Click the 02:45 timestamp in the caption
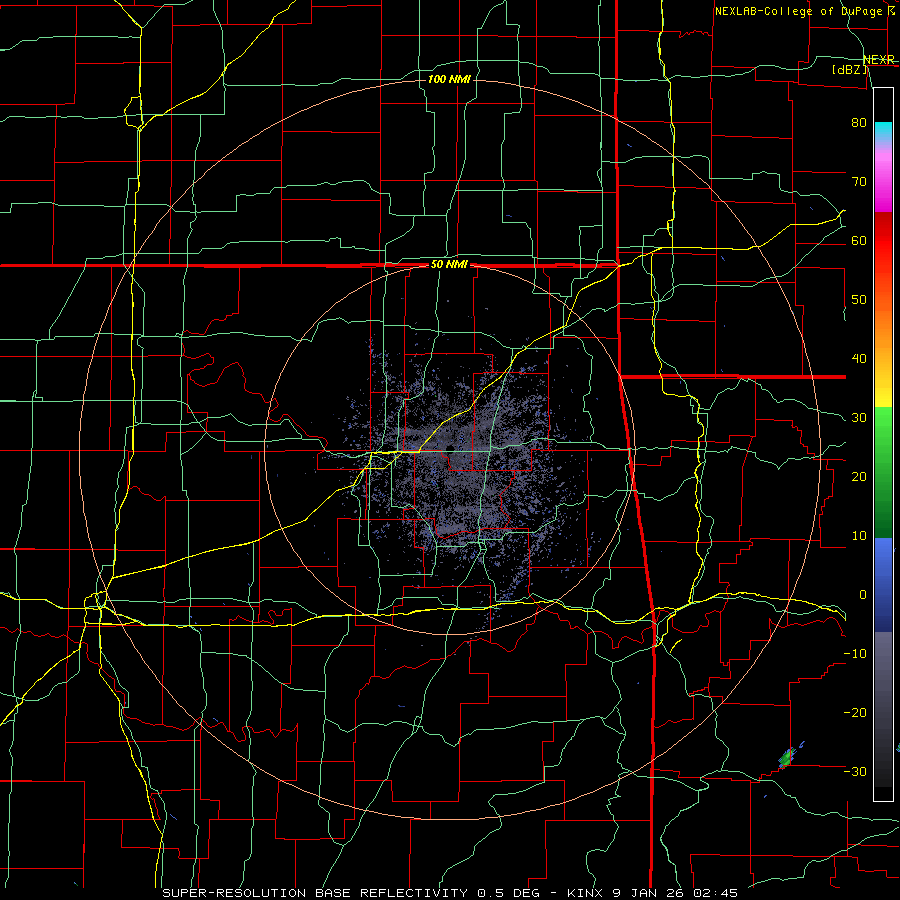The height and width of the screenshot is (900, 900). 715,893
